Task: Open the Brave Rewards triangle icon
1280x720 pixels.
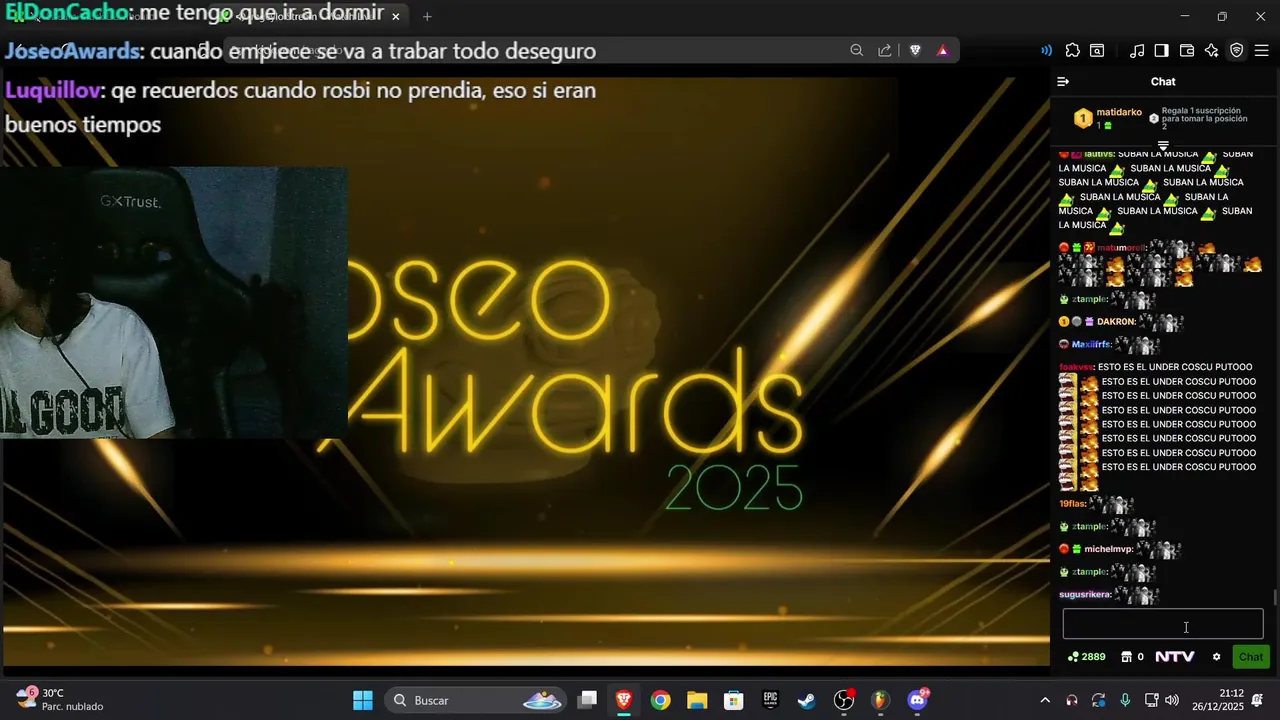Action: pos(942,50)
